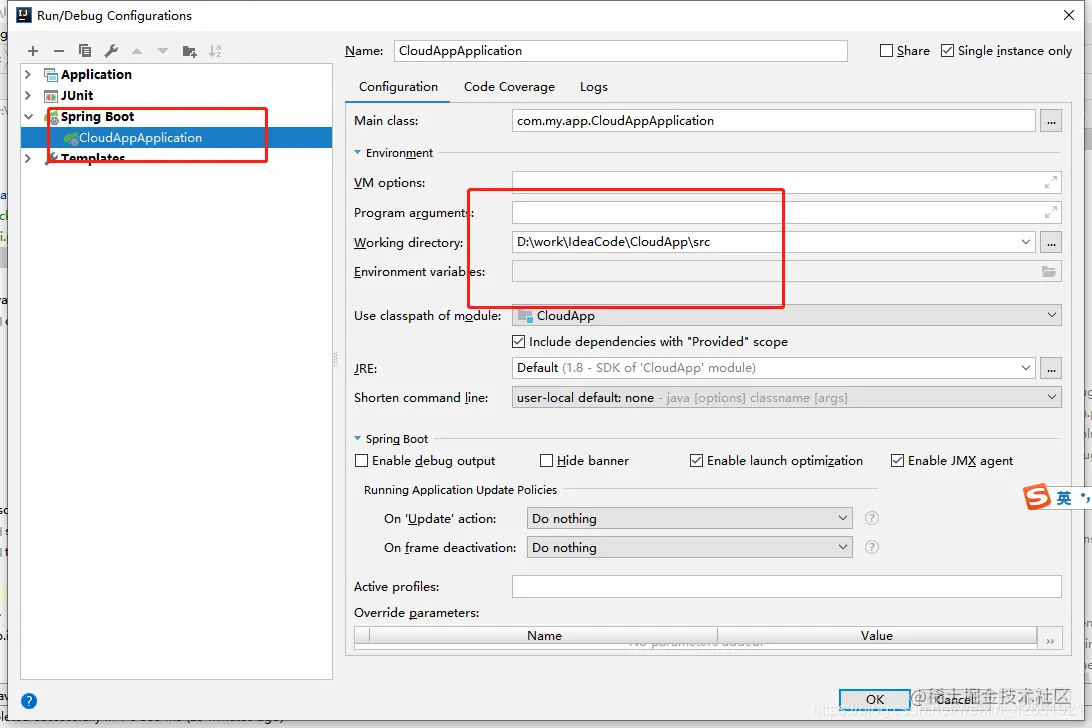Click the Program arguments input field

(x=786, y=212)
